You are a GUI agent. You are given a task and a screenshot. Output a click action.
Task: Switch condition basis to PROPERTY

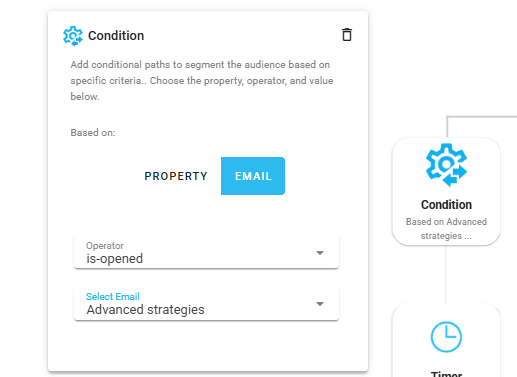pyautogui.click(x=176, y=176)
